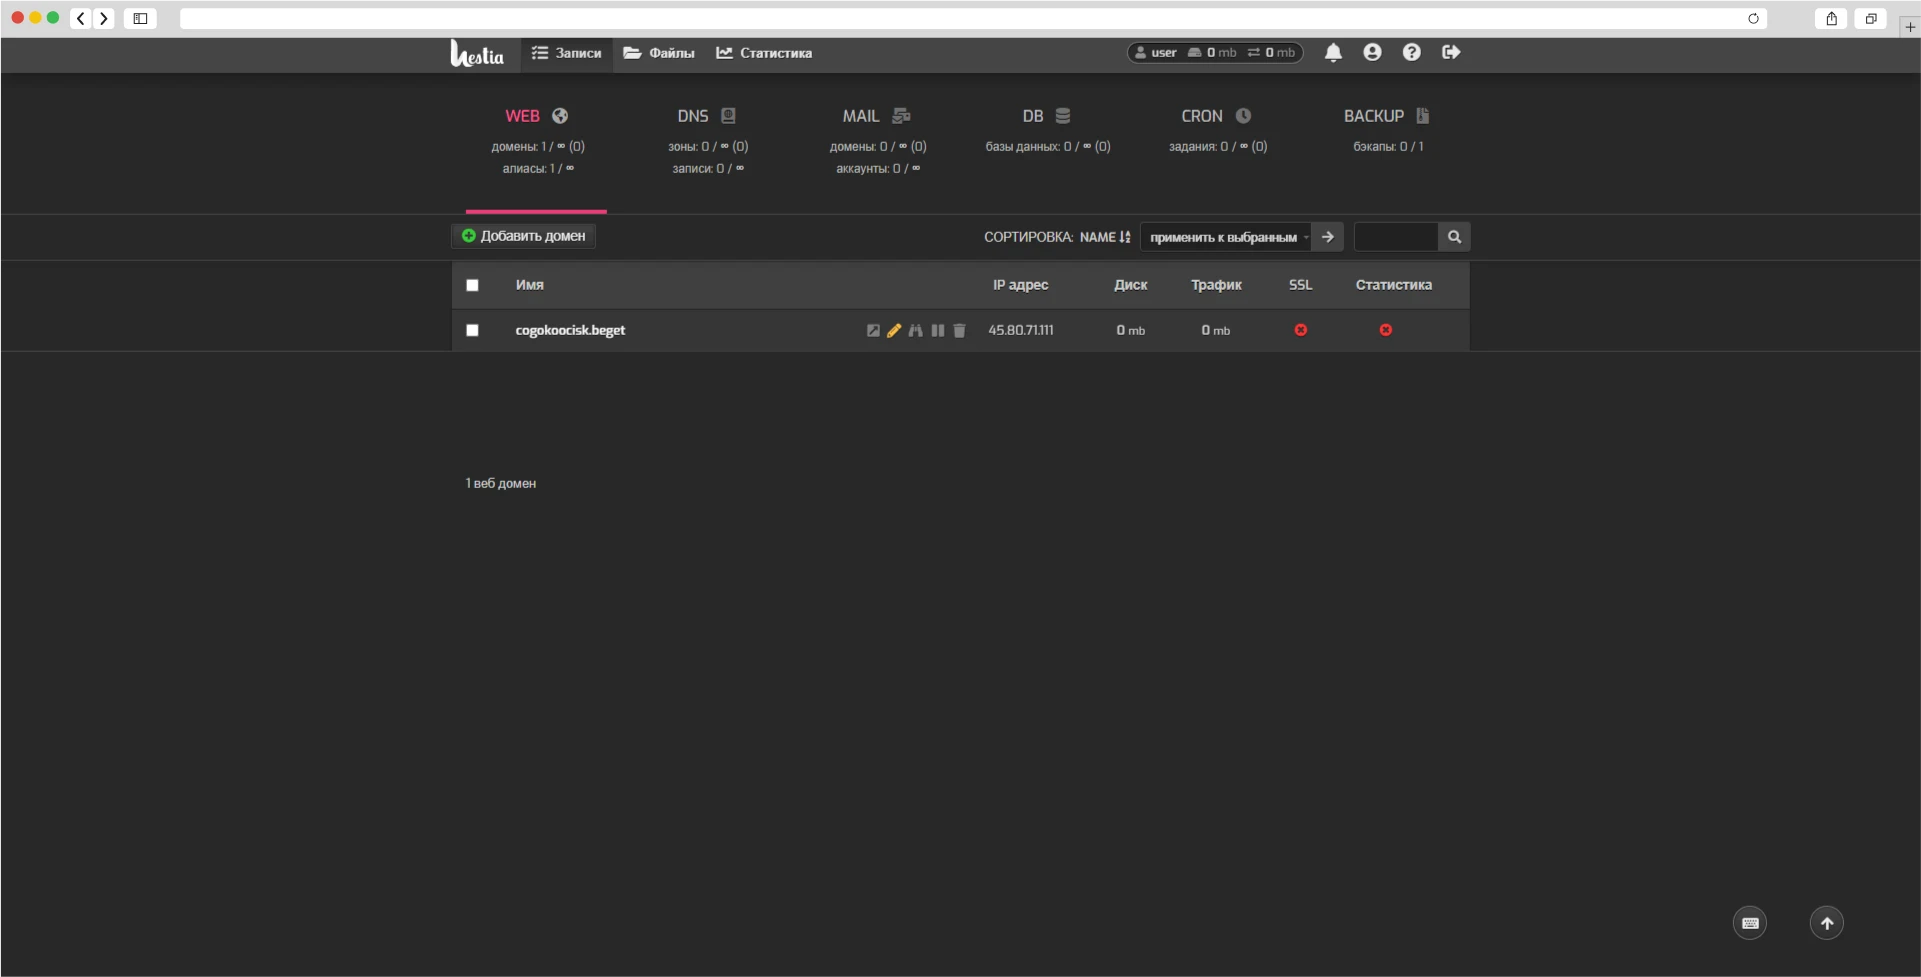
Task: Open the user profile icon
Action: [1372, 53]
